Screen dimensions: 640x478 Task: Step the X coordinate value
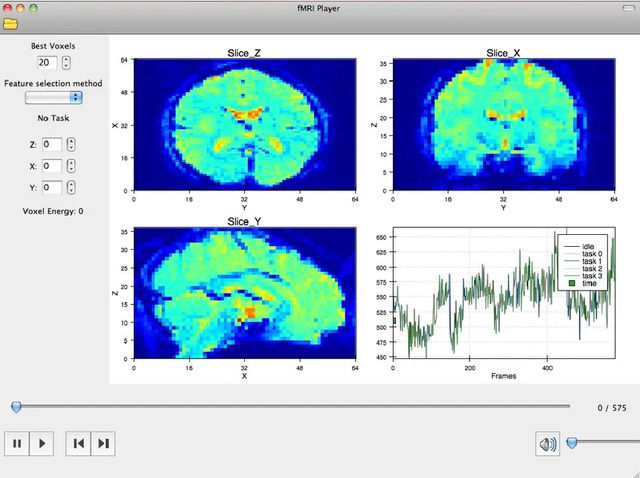coord(71,166)
